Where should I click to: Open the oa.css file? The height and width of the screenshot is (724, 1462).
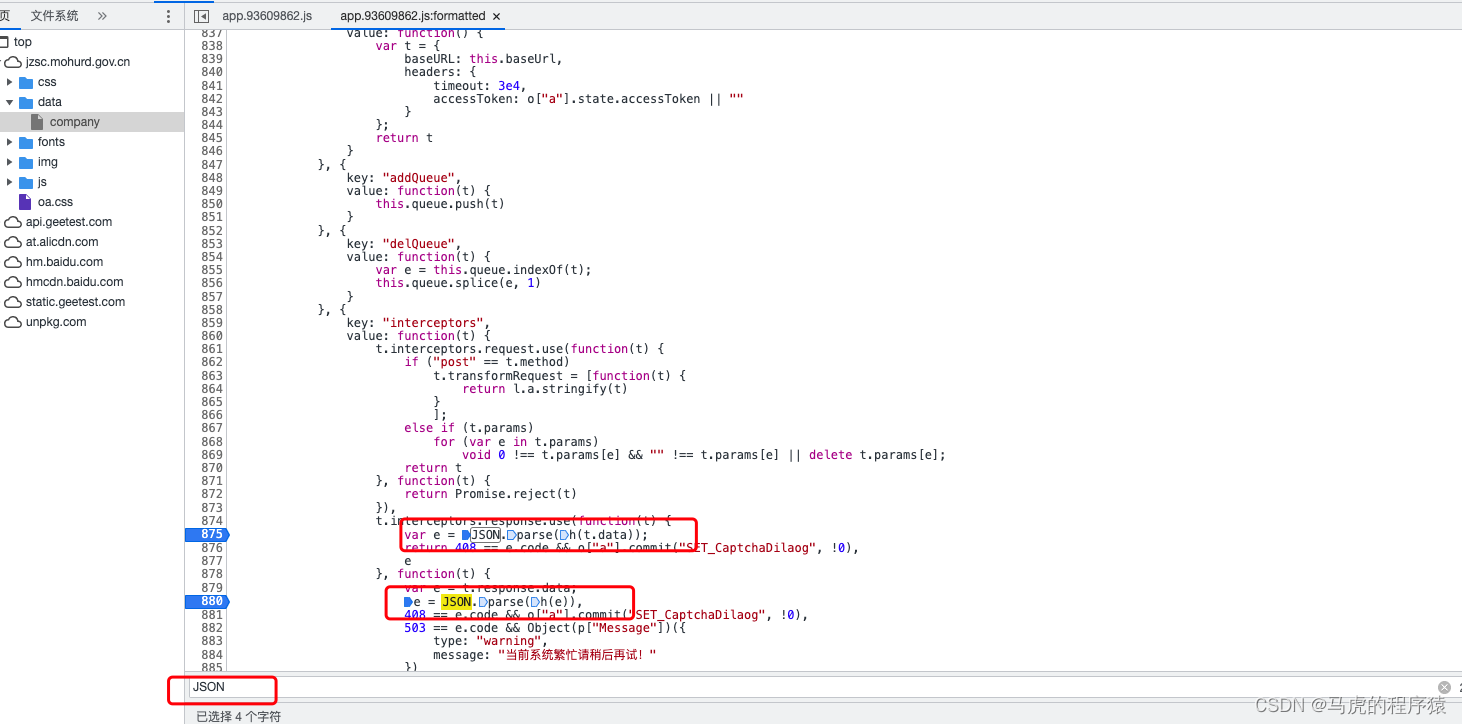click(55, 202)
